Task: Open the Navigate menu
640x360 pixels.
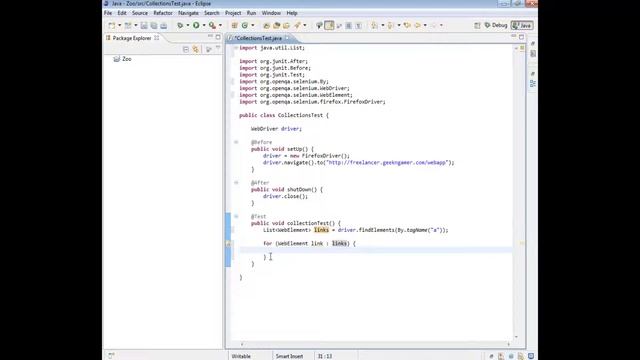Action: (x=188, y=13)
